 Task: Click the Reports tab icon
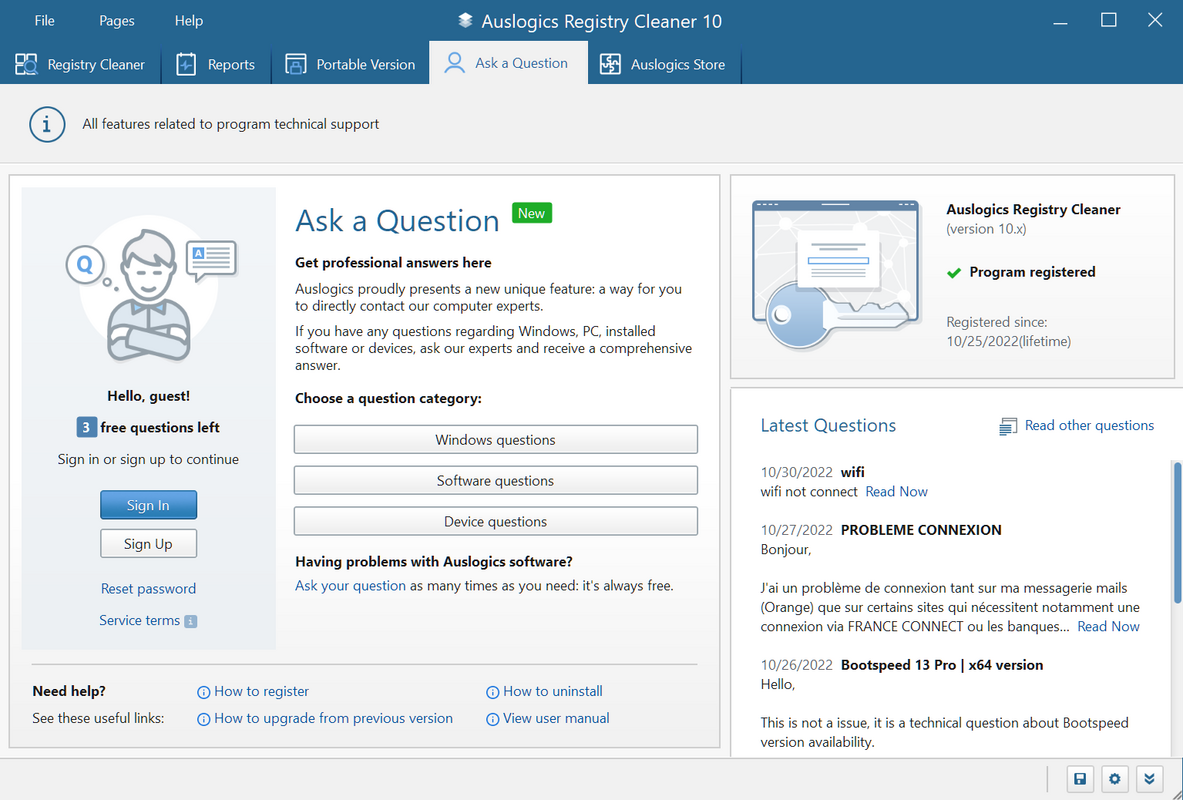coord(186,64)
